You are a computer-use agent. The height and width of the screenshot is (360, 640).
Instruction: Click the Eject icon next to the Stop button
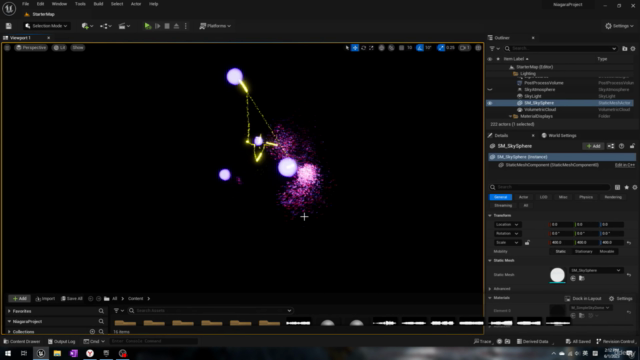[x=176, y=26]
